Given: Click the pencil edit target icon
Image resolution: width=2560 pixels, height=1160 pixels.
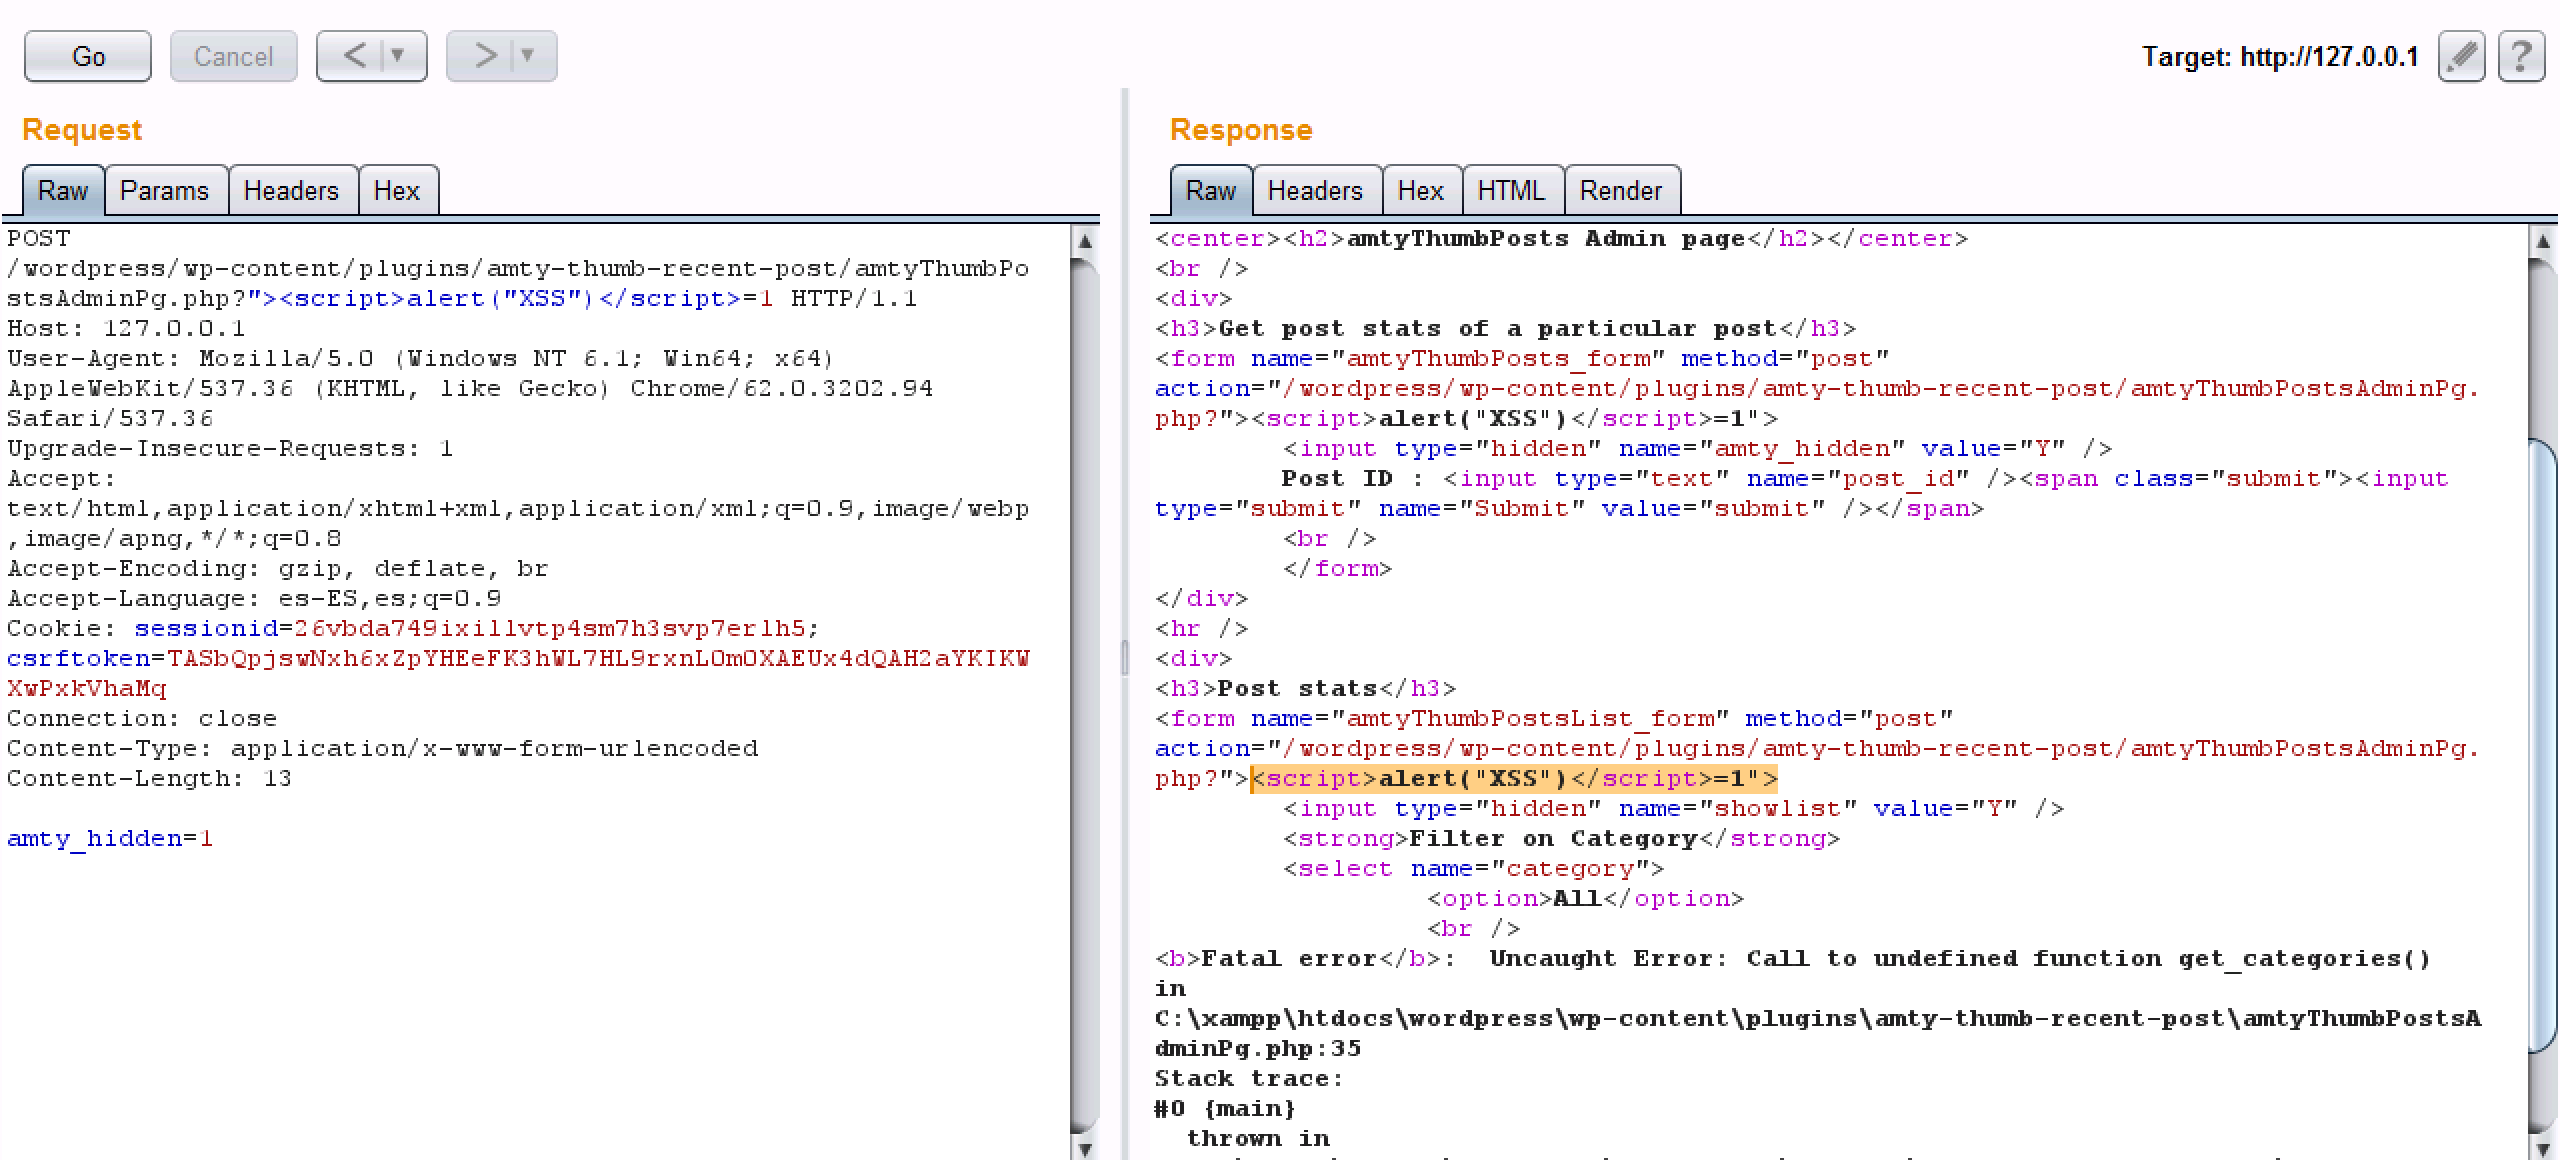Looking at the screenshot, I should pyautogui.click(x=2461, y=56).
